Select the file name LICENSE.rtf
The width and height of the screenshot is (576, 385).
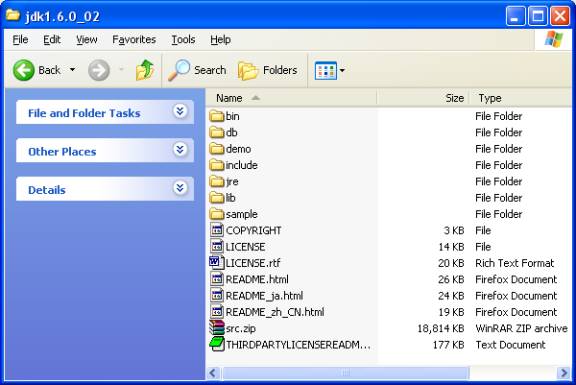tap(253, 263)
